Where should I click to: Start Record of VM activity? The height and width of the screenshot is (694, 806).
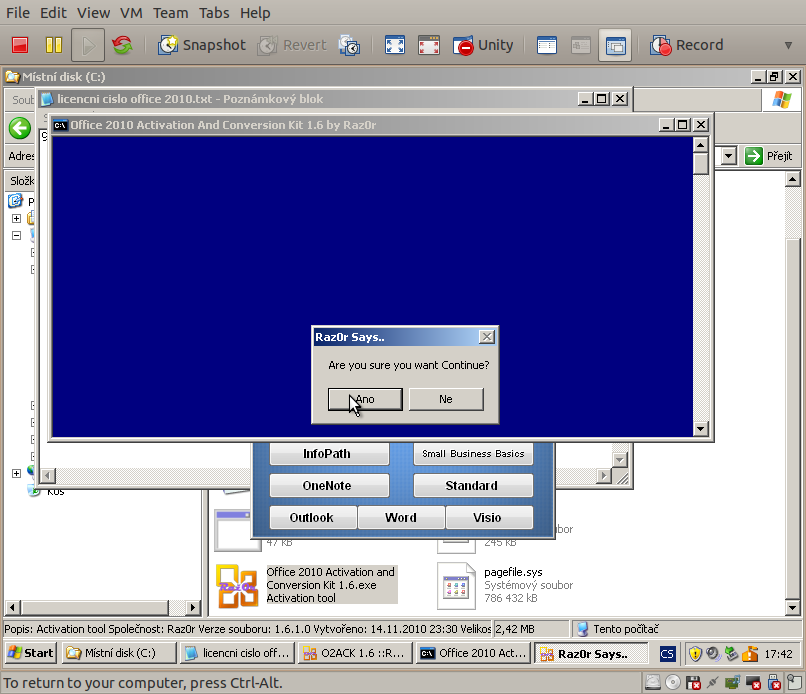point(686,45)
